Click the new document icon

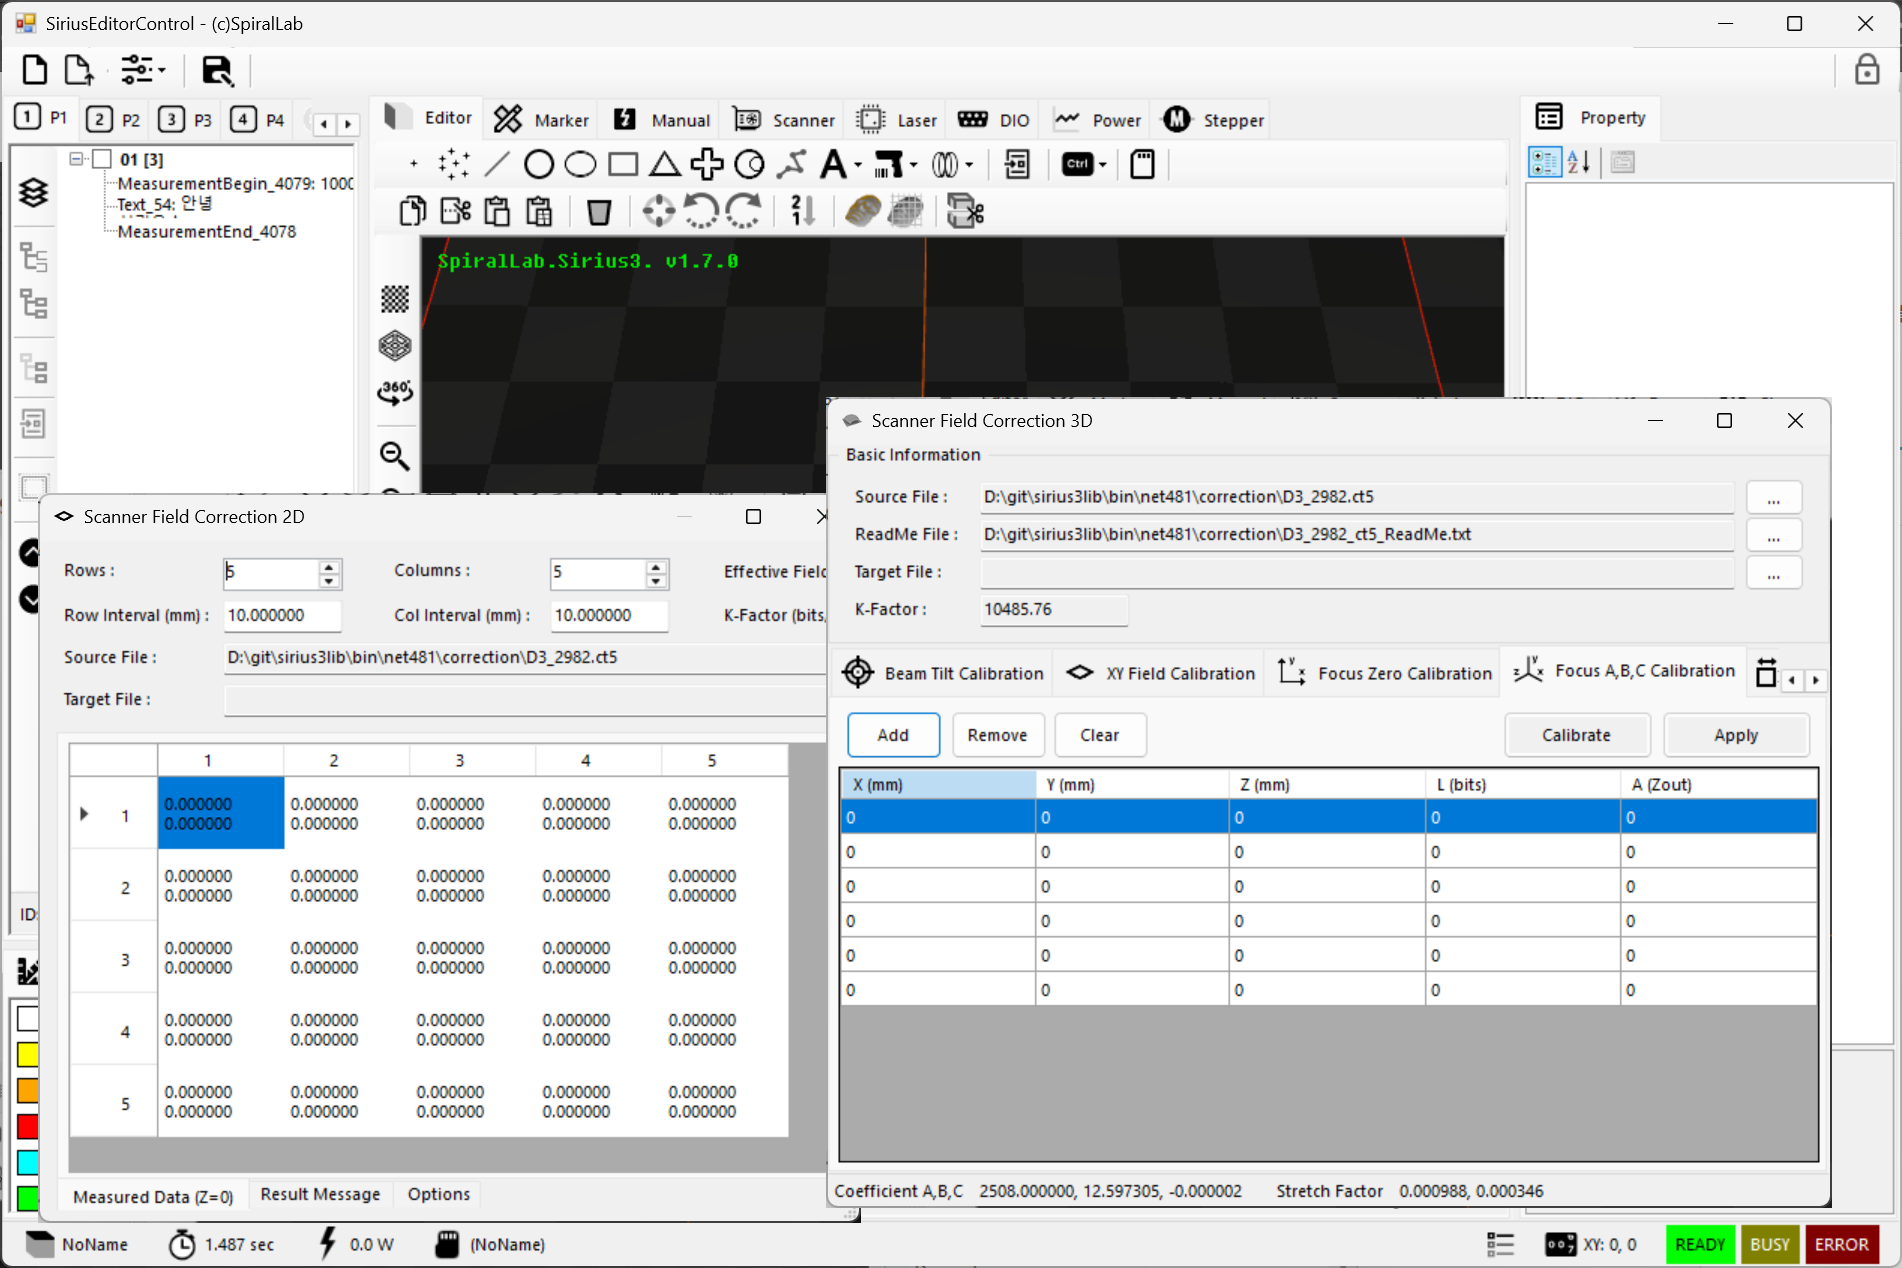tap(35, 70)
